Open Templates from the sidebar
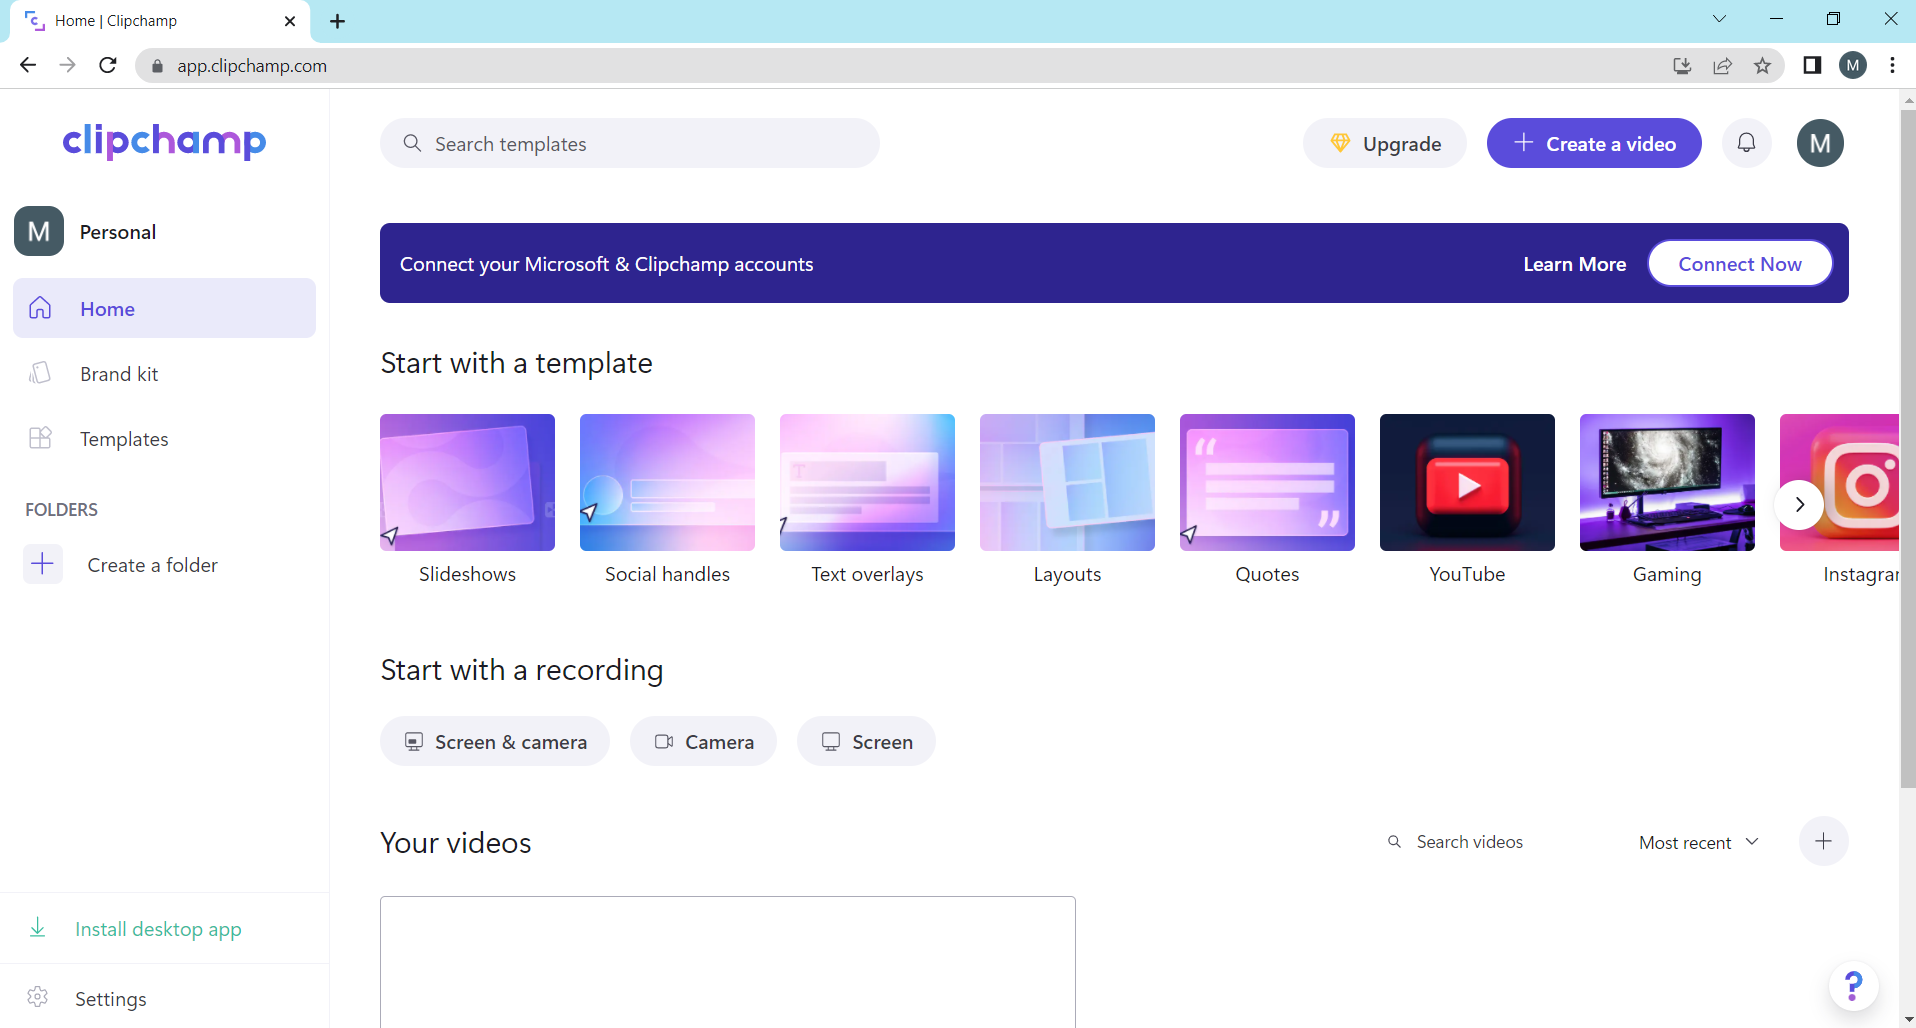 coord(124,439)
